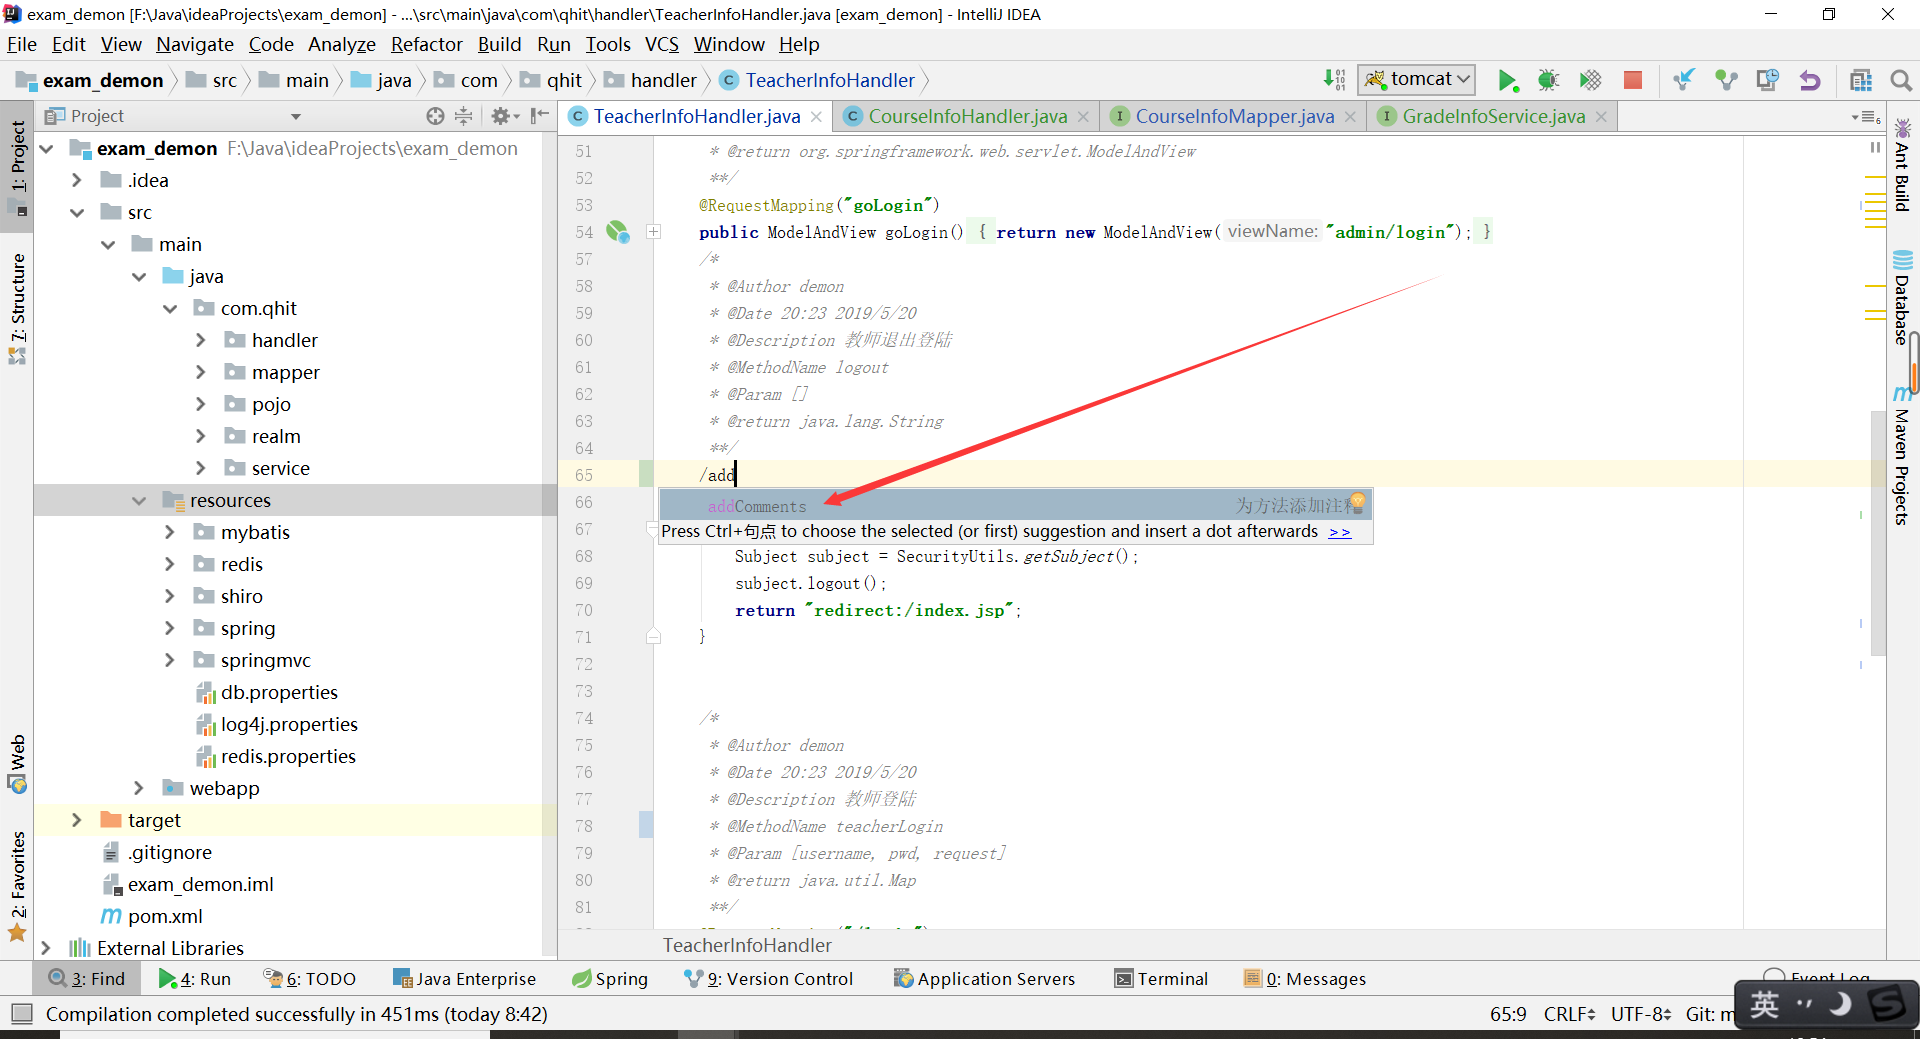Image resolution: width=1920 pixels, height=1039 pixels.
Task: Click the collapse all icon in Project panel
Action: [x=463, y=116]
